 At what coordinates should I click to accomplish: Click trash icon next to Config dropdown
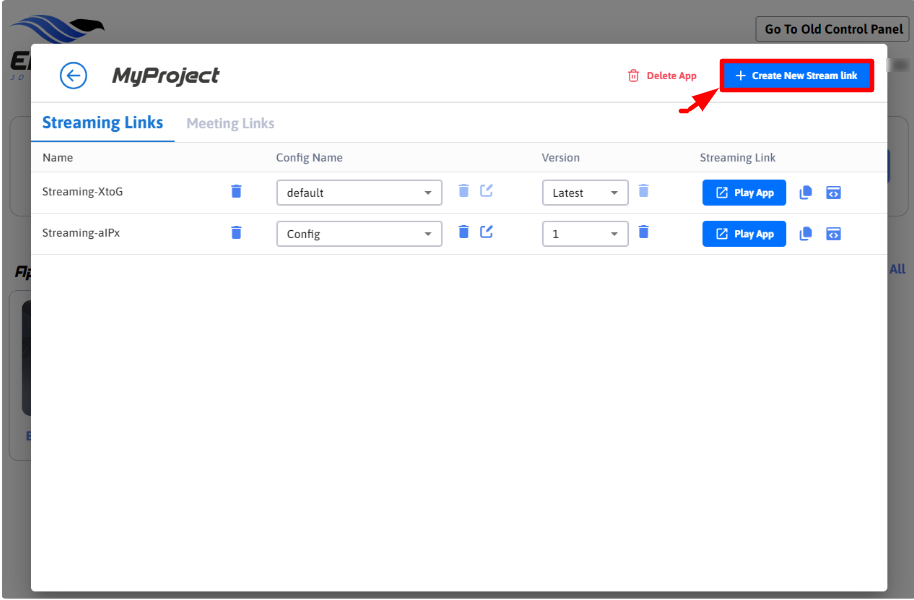(463, 232)
